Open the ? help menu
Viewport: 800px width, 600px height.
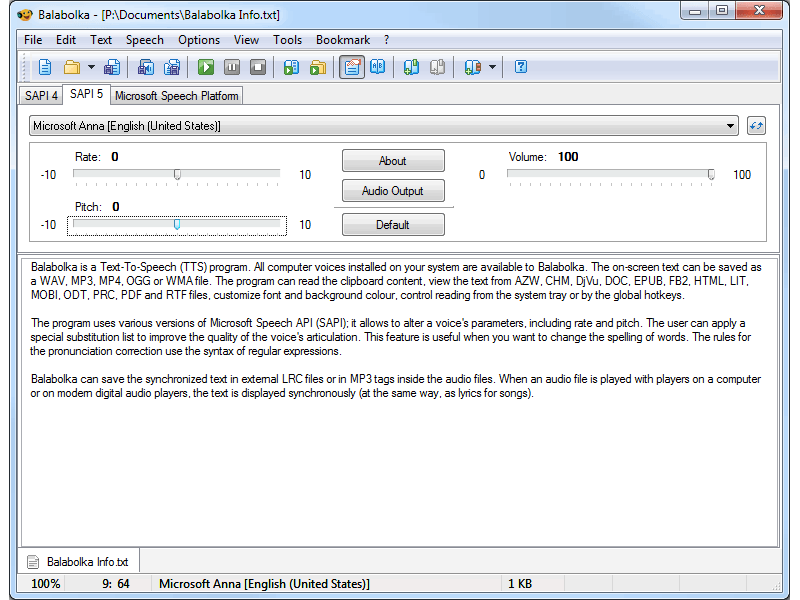tap(386, 40)
